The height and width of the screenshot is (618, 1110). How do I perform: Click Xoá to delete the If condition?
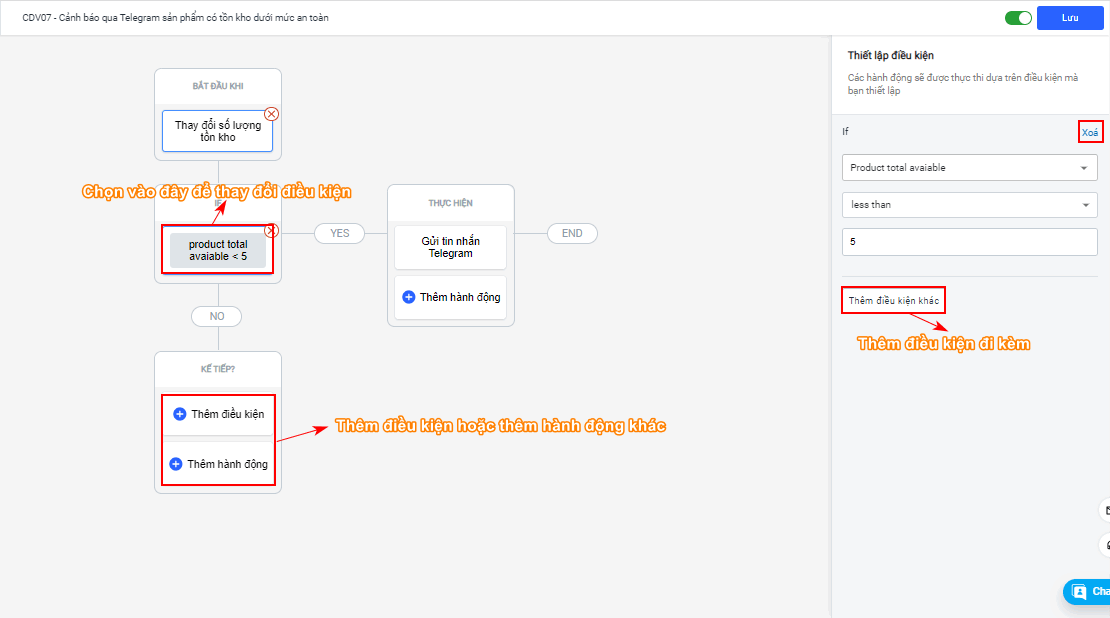[x=1089, y=132]
